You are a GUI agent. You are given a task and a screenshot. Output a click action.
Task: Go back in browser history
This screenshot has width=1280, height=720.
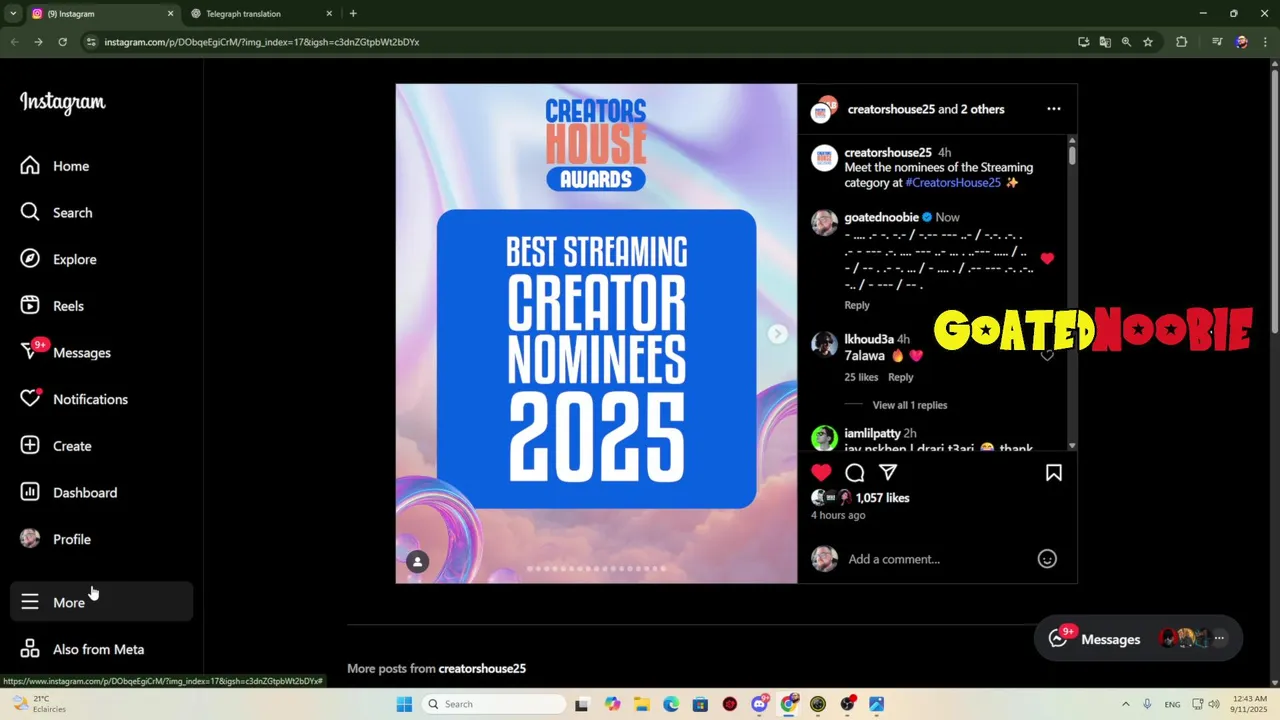tap(14, 42)
